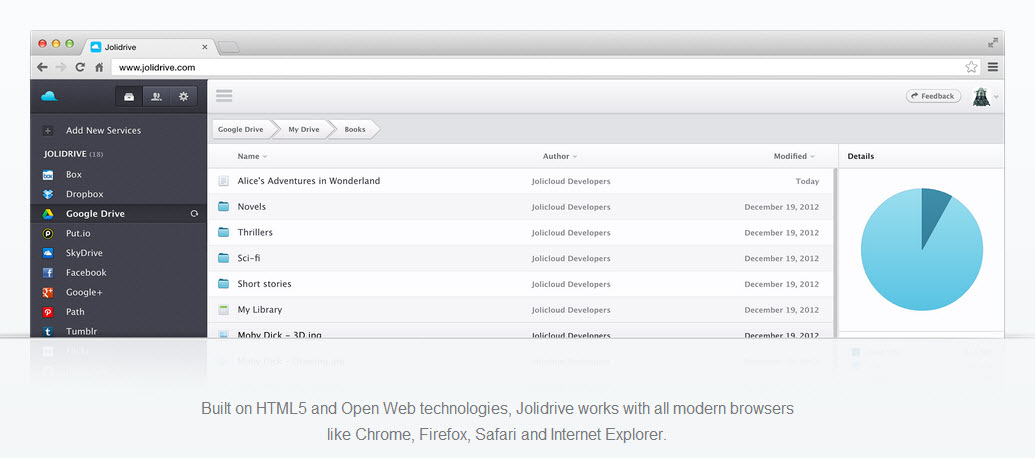Viewport: 1035px width, 458px height.
Task: Select Google Drive in the sidebar
Action: [x=119, y=214]
